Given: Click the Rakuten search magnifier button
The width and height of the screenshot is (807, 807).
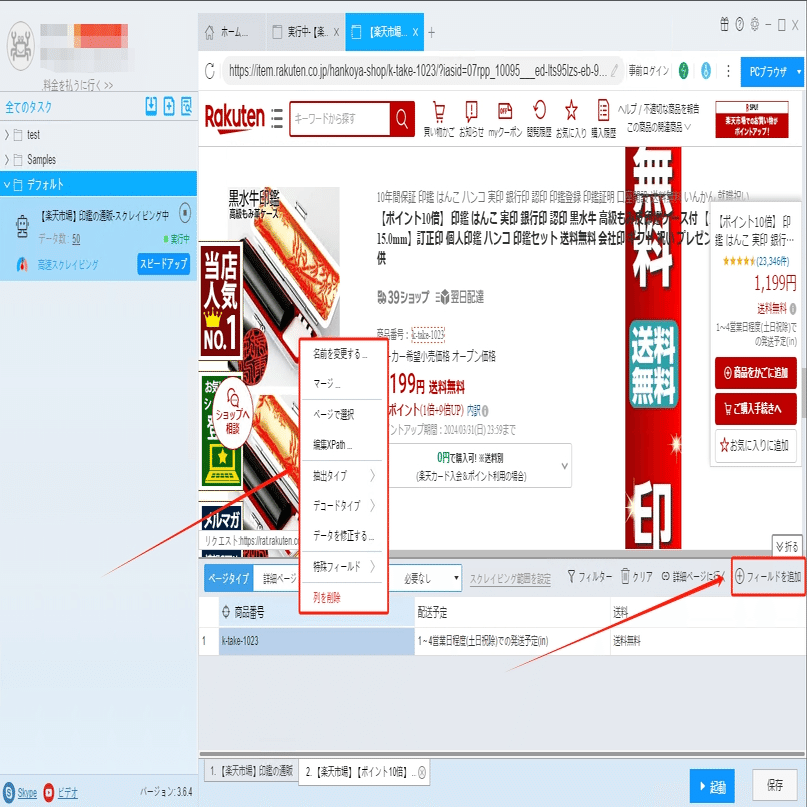Looking at the screenshot, I should pyautogui.click(x=402, y=119).
